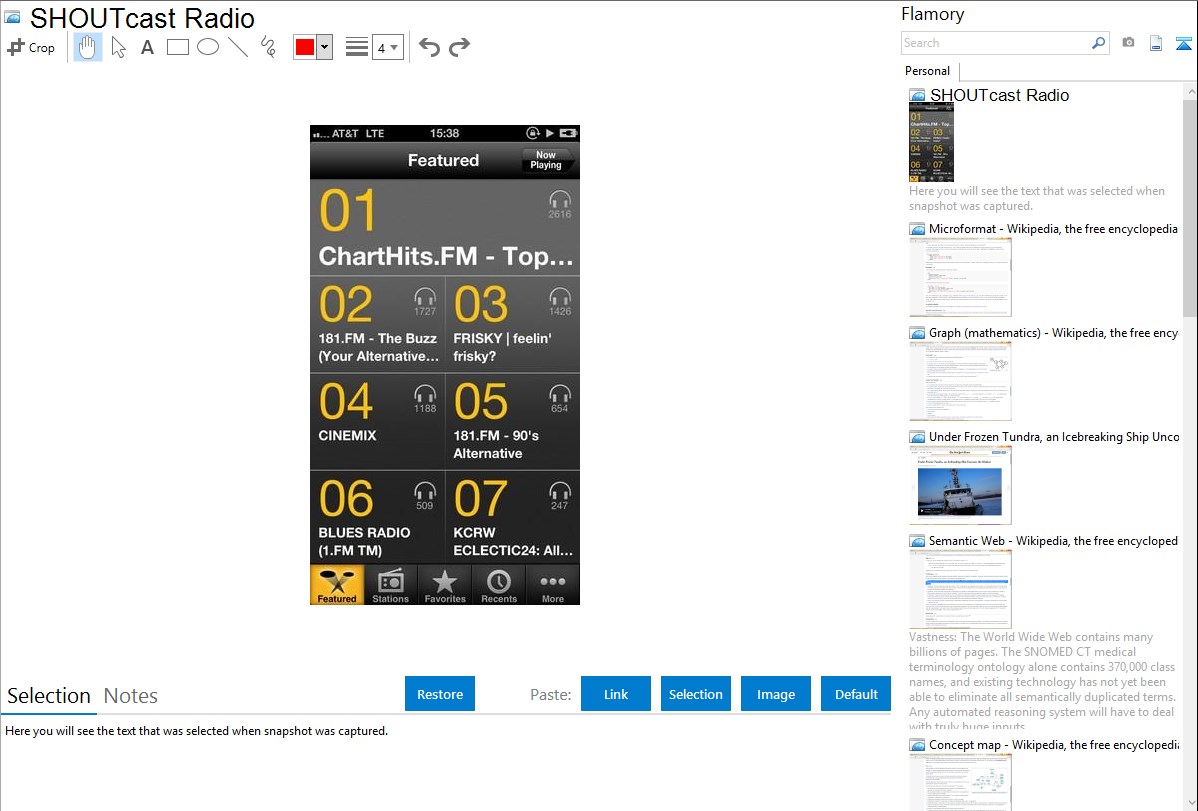Screen dimensions: 1198x811
Task: Click the scrollbar down arrow in snapshot list
Action: (1190, 803)
